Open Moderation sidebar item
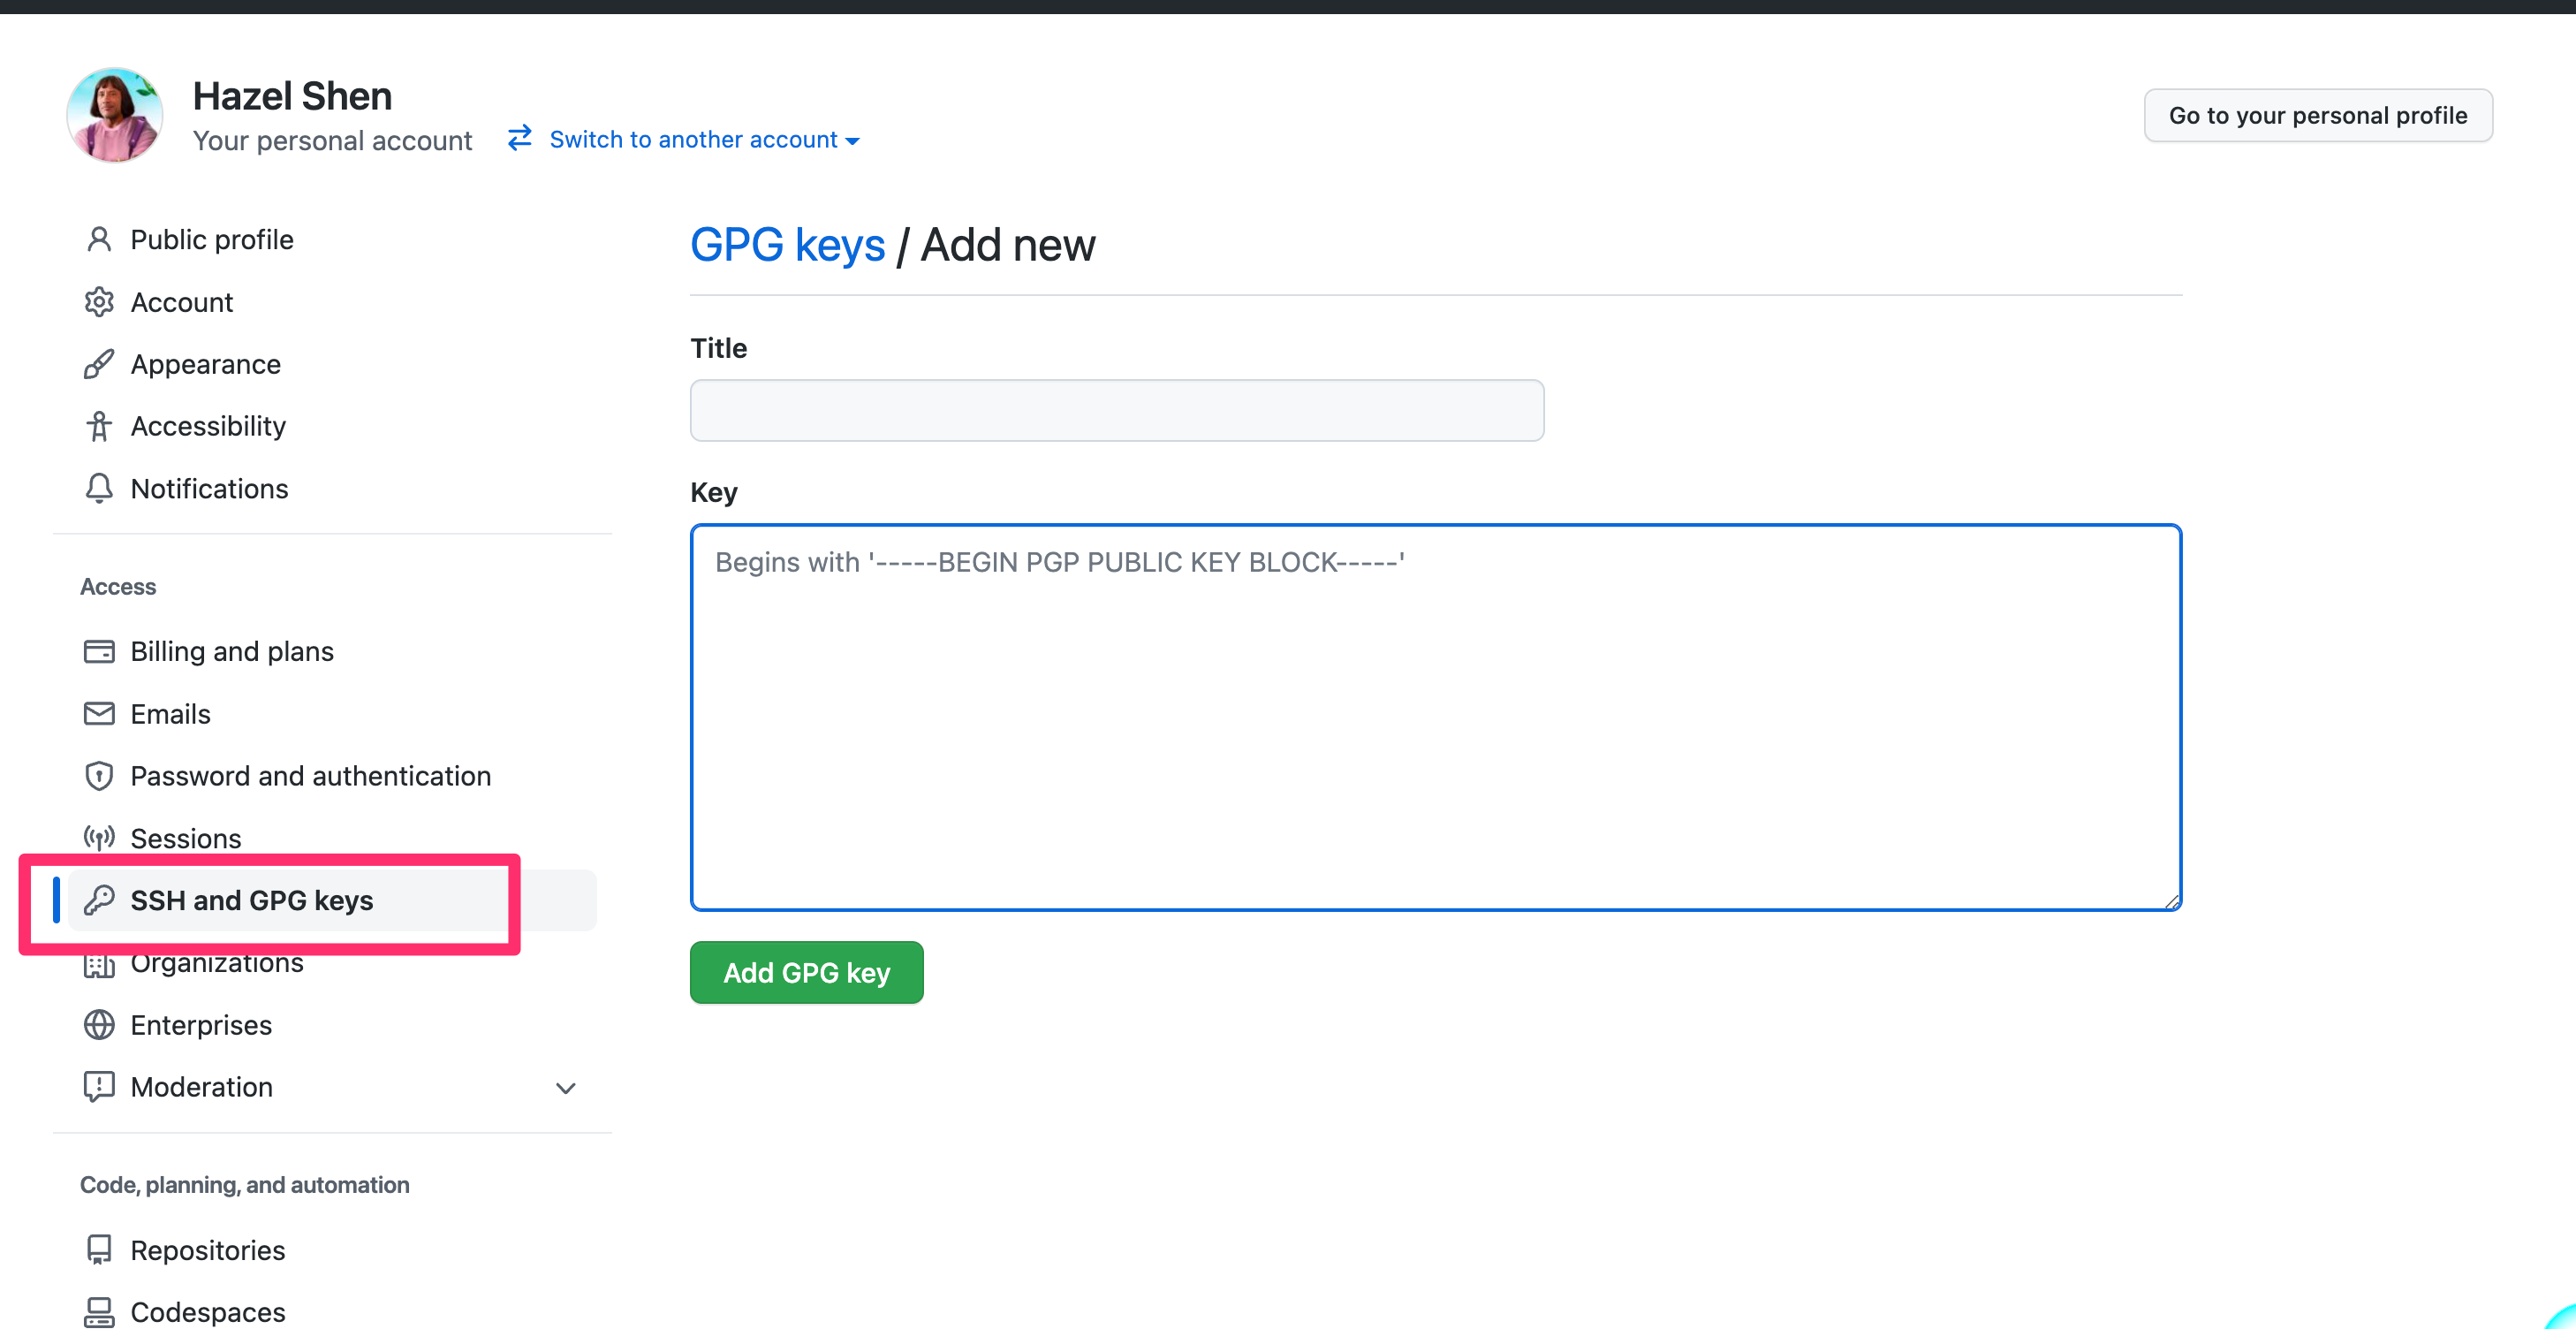The height and width of the screenshot is (1329, 2576). [332, 1087]
